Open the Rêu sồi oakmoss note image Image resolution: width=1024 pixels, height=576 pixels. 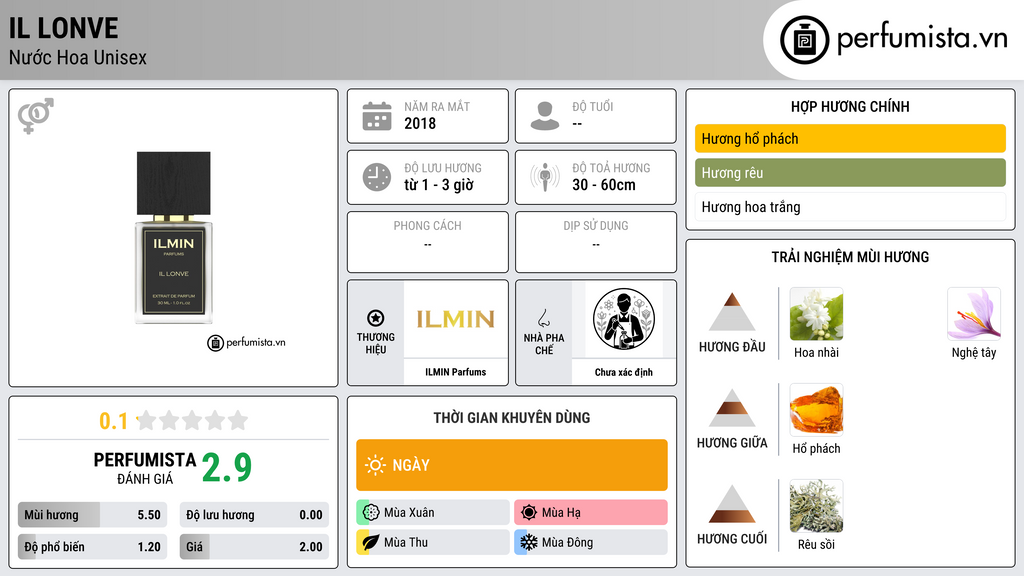(x=816, y=506)
